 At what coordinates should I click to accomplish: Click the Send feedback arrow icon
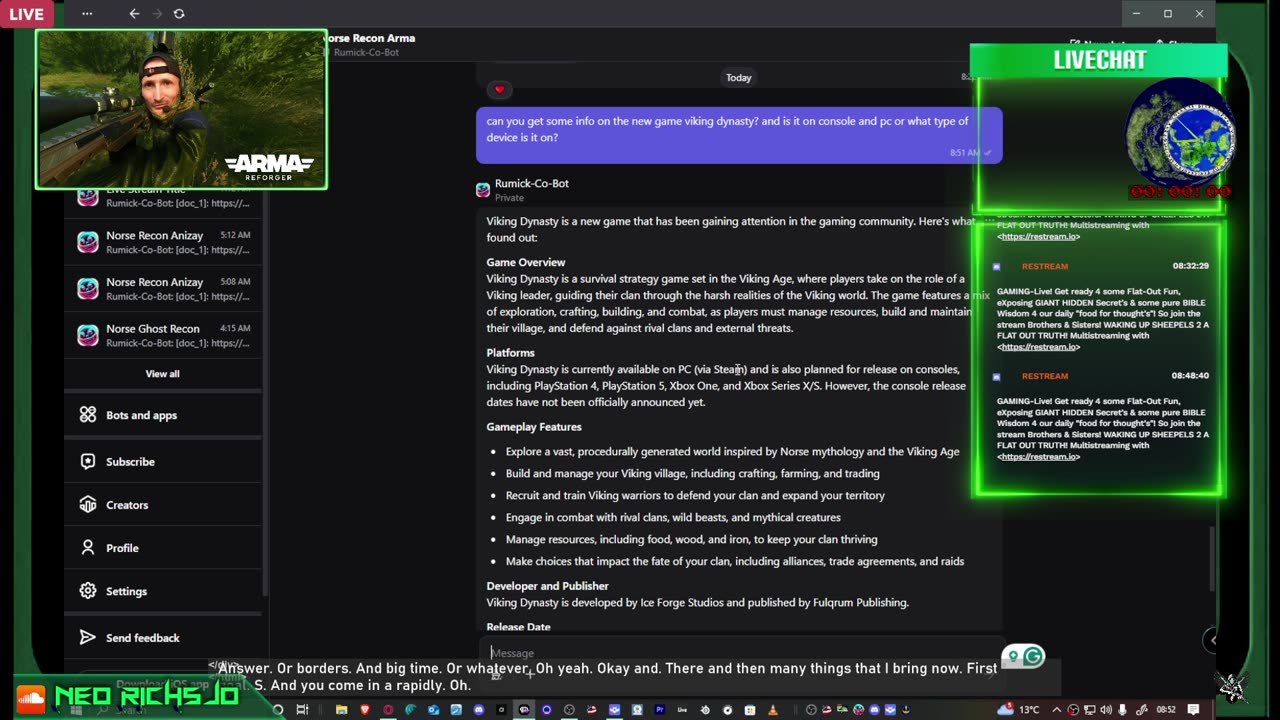click(88, 638)
